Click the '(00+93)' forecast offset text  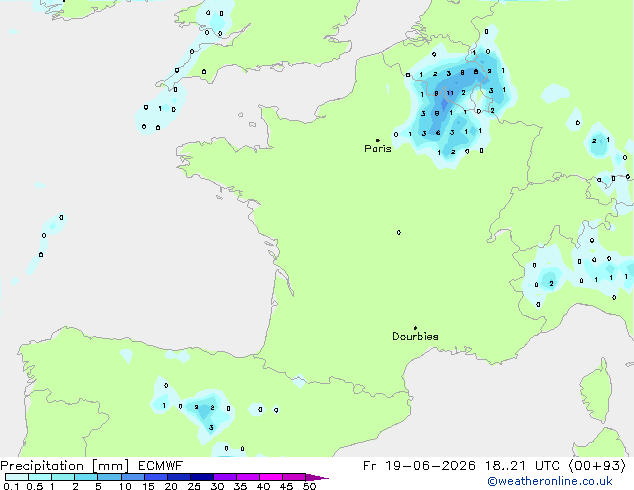597,466
